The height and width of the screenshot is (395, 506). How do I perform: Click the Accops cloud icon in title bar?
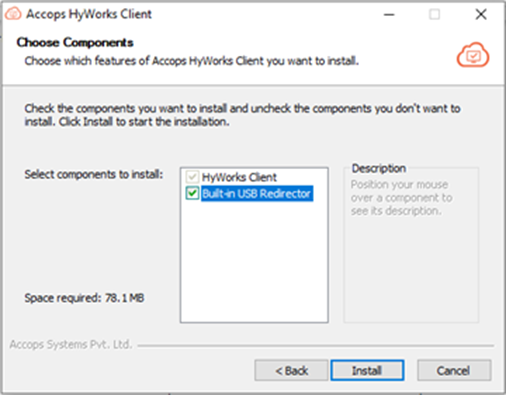[x=13, y=14]
